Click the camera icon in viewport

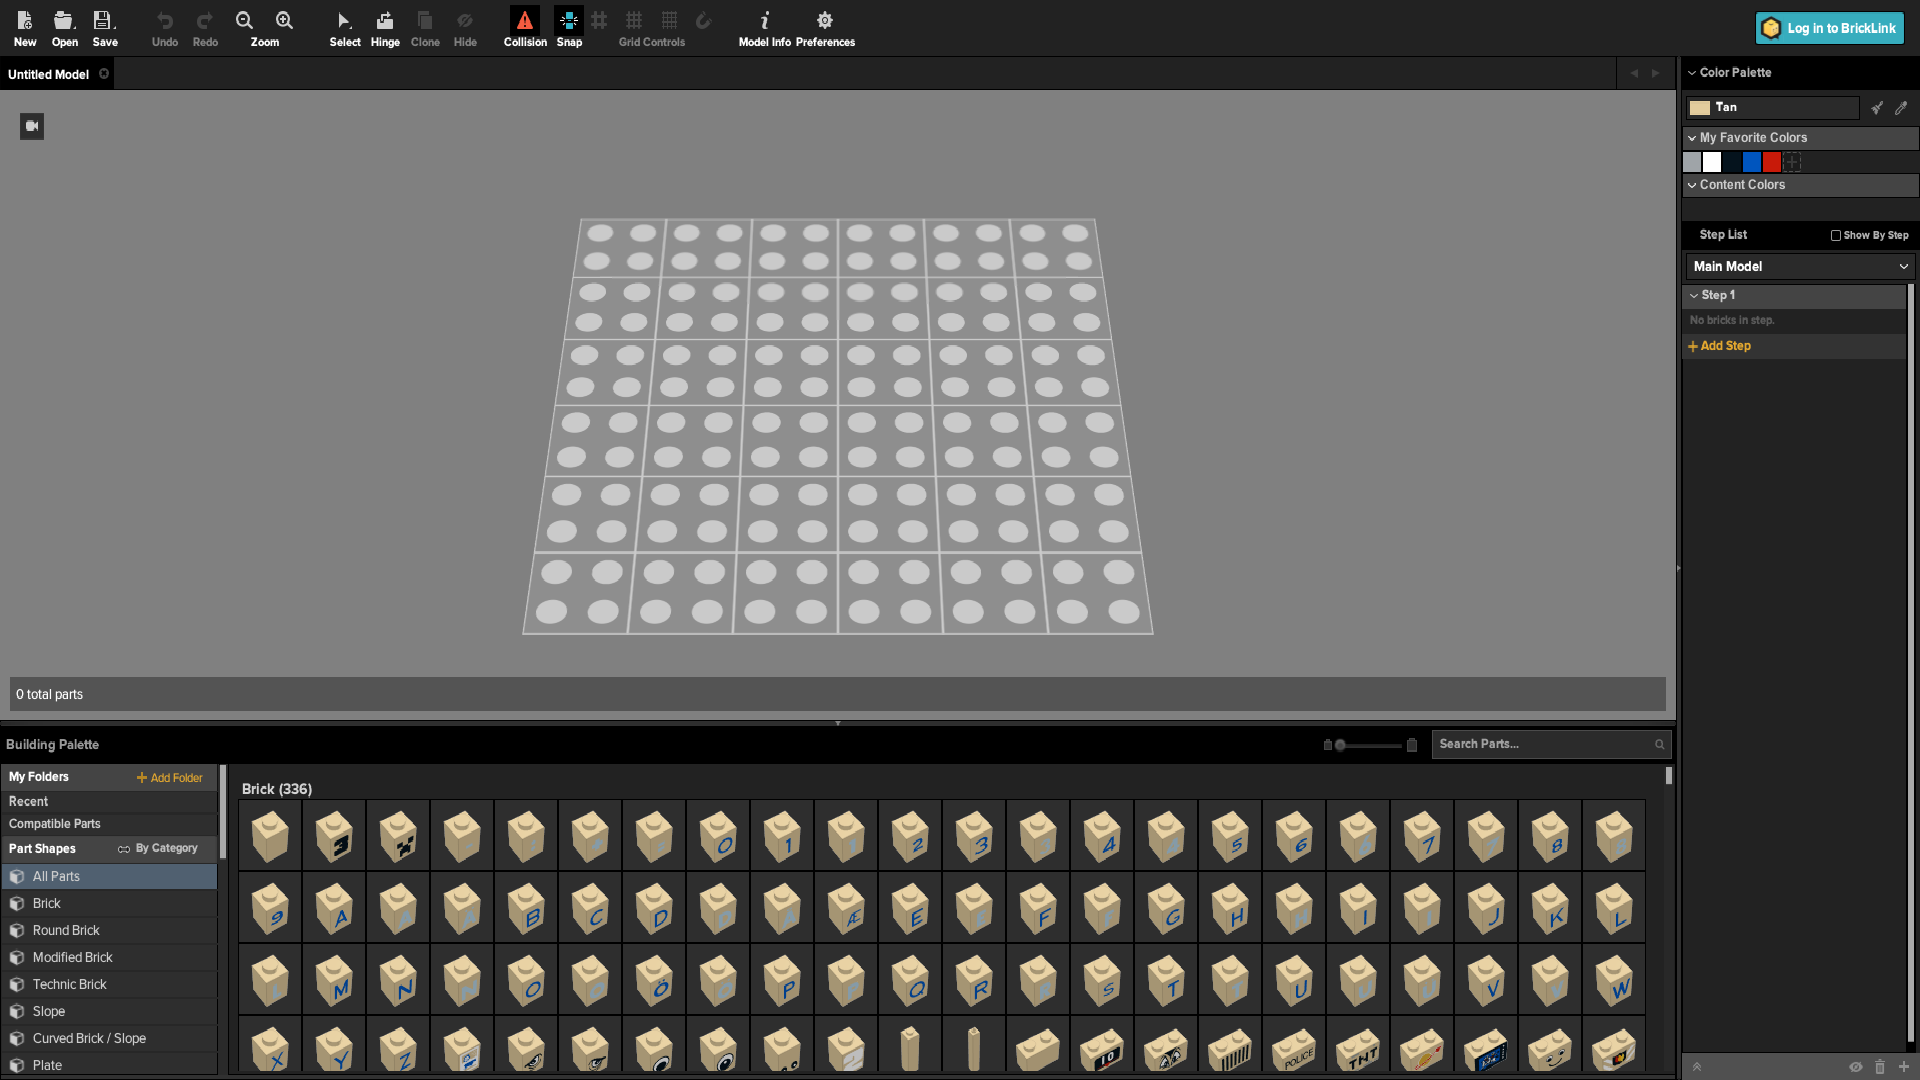click(32, 126)
